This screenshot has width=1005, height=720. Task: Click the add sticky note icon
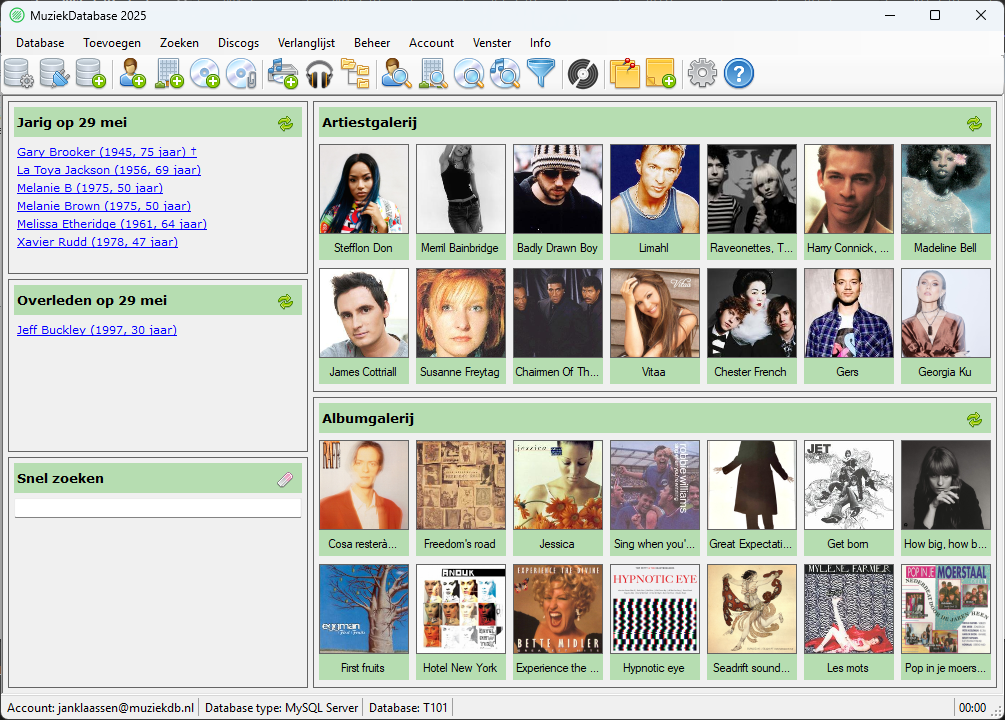coord(661,73)
